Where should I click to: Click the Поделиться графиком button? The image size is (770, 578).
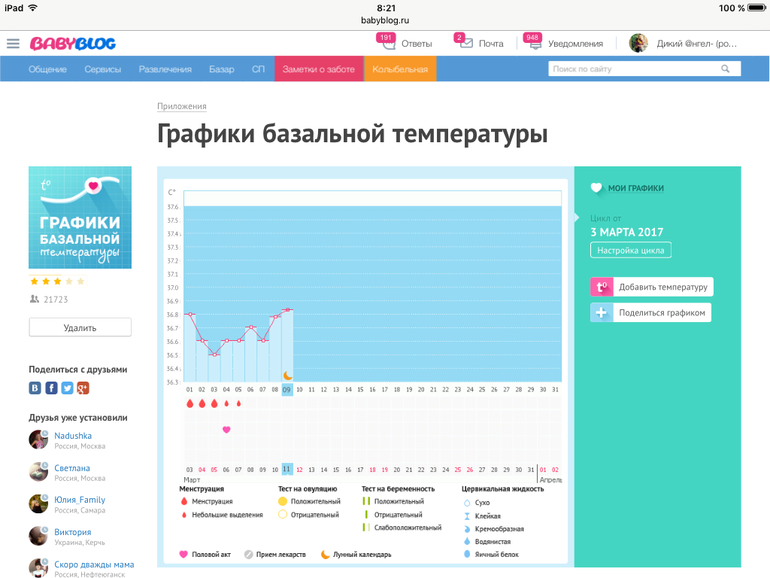coord(650,313)
